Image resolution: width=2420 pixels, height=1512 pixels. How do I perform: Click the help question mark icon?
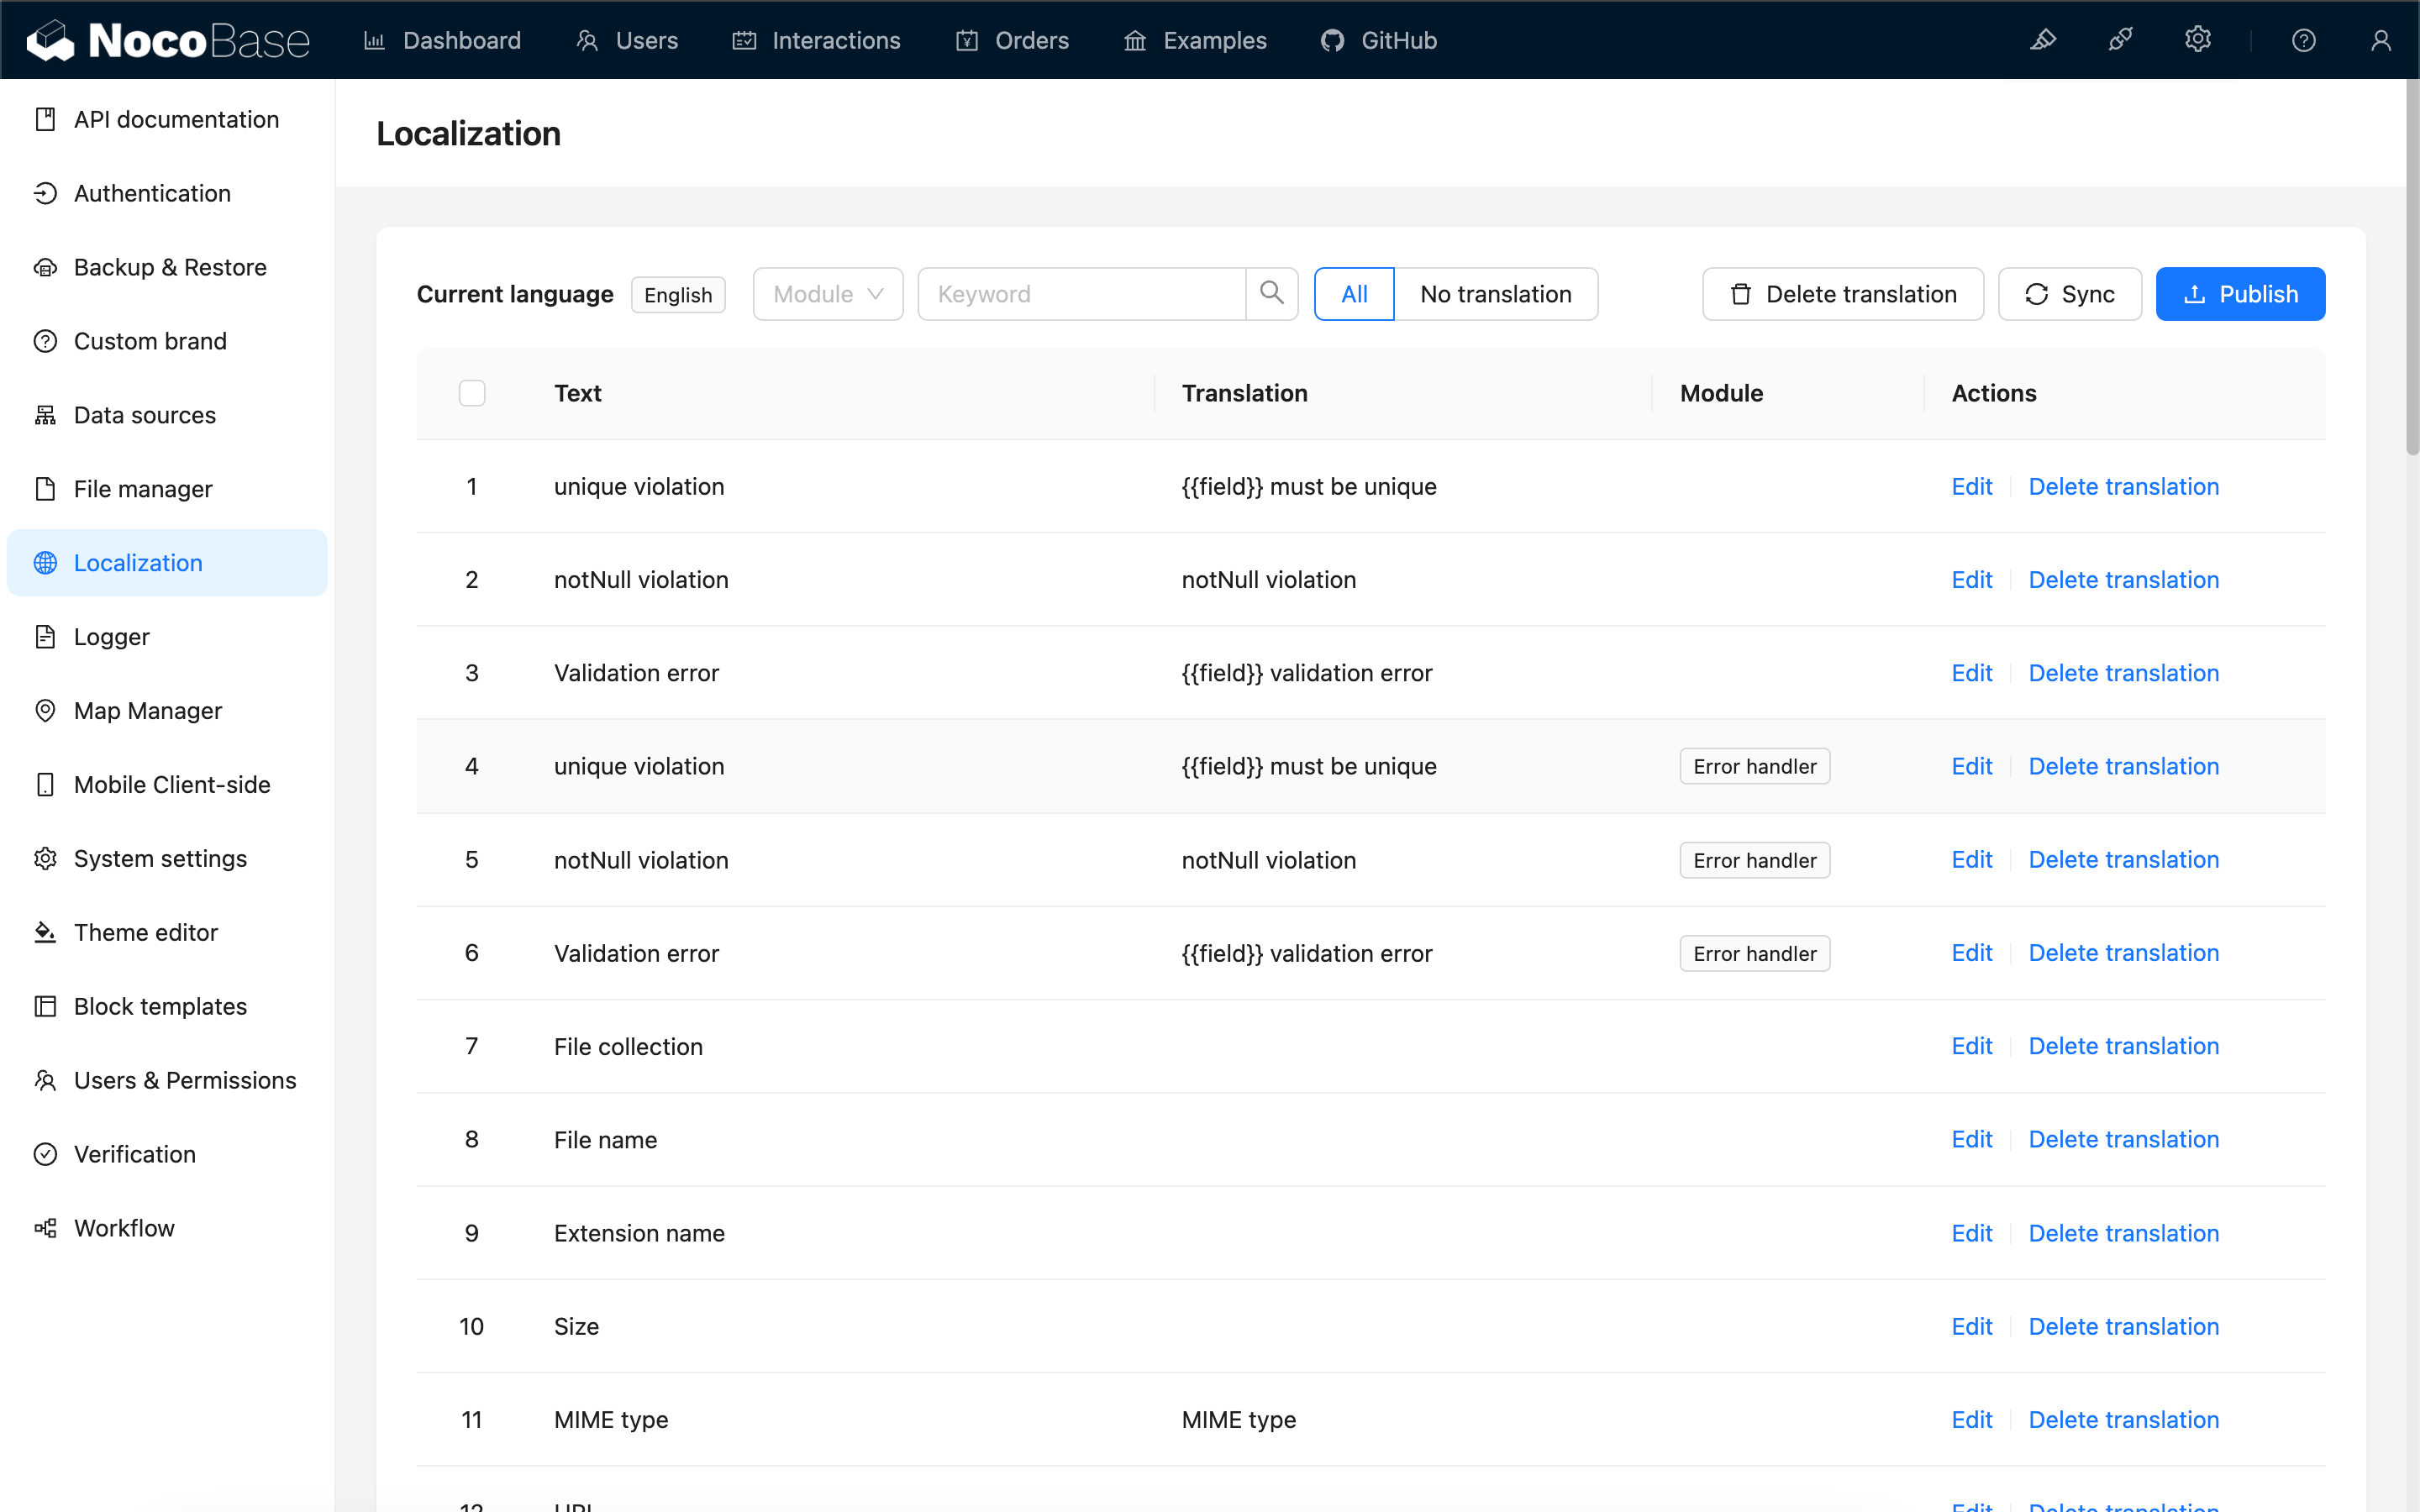click(2303, 40)
